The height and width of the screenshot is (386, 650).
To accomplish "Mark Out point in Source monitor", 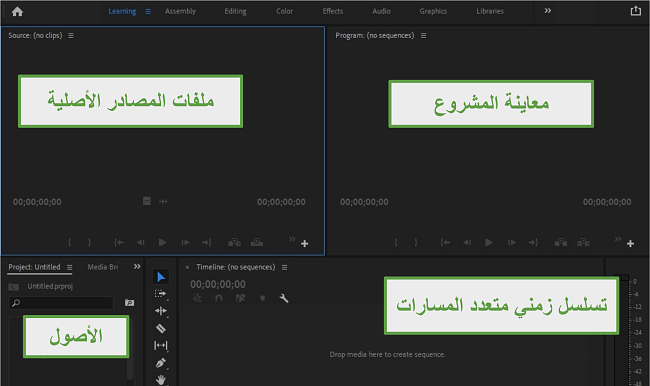I will [x=90, y=242].
